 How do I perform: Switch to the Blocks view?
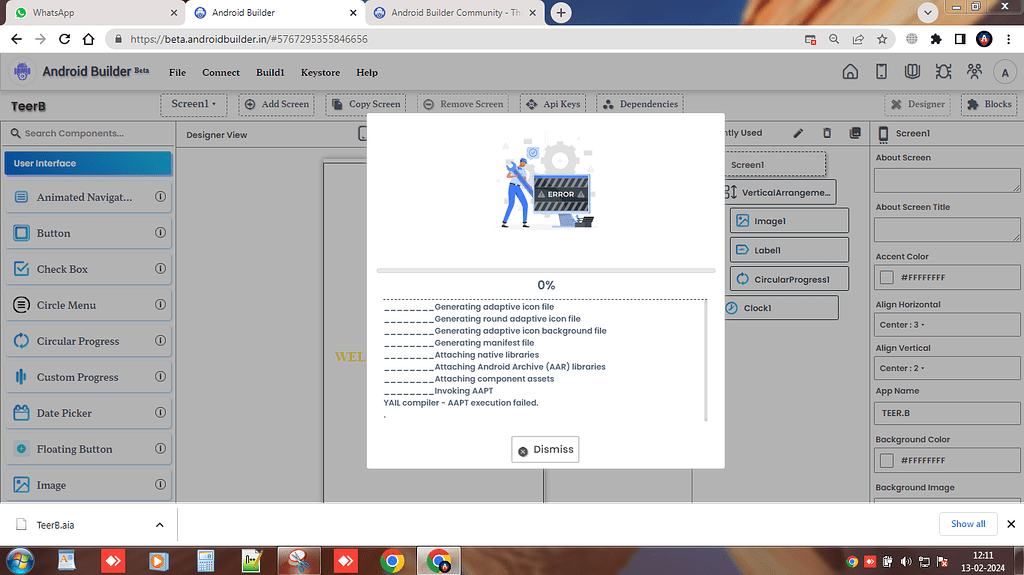tap(989, 105)
